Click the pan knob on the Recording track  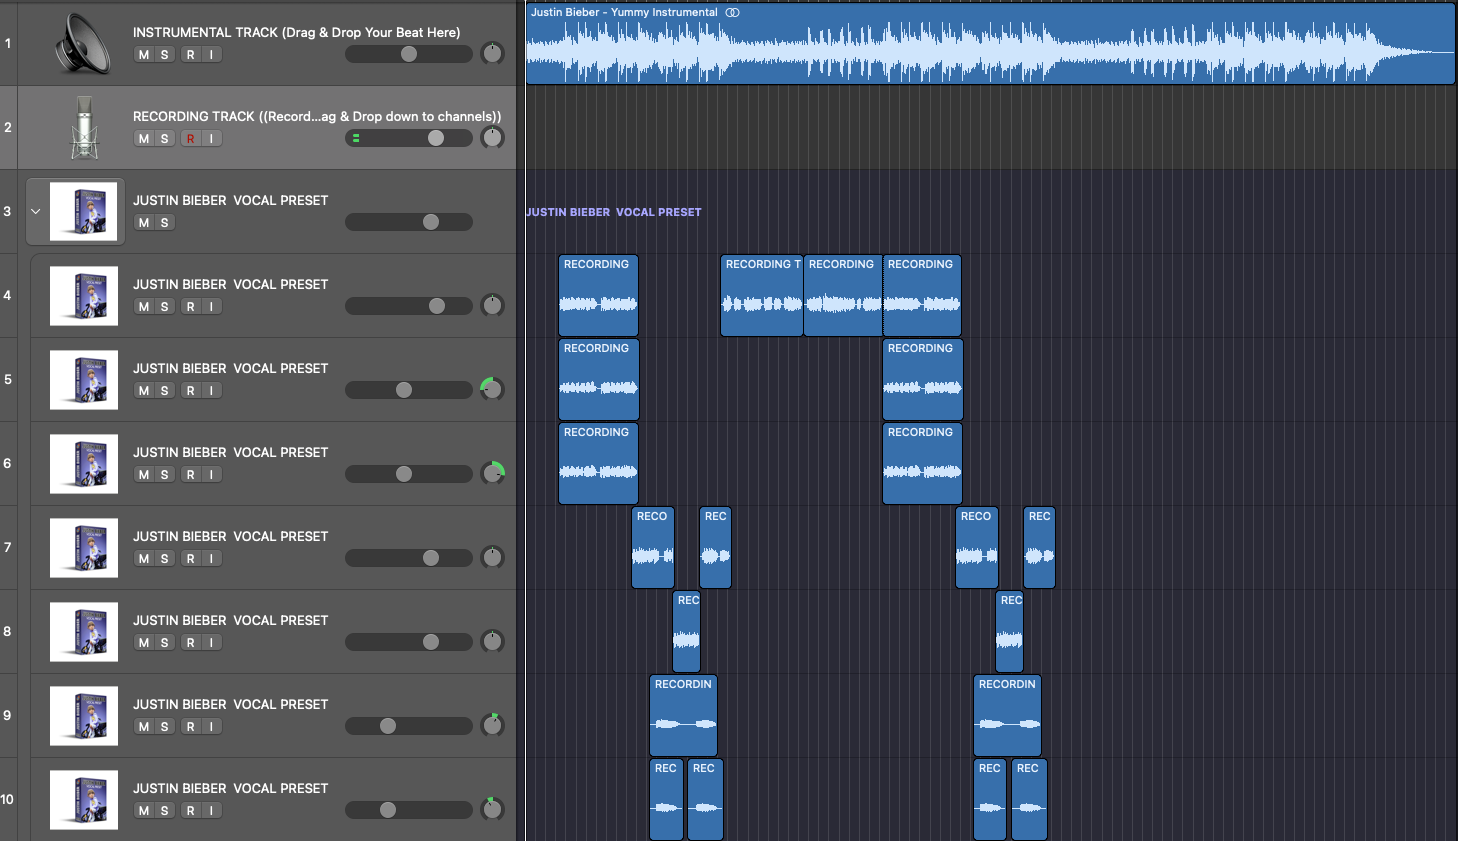492,138
